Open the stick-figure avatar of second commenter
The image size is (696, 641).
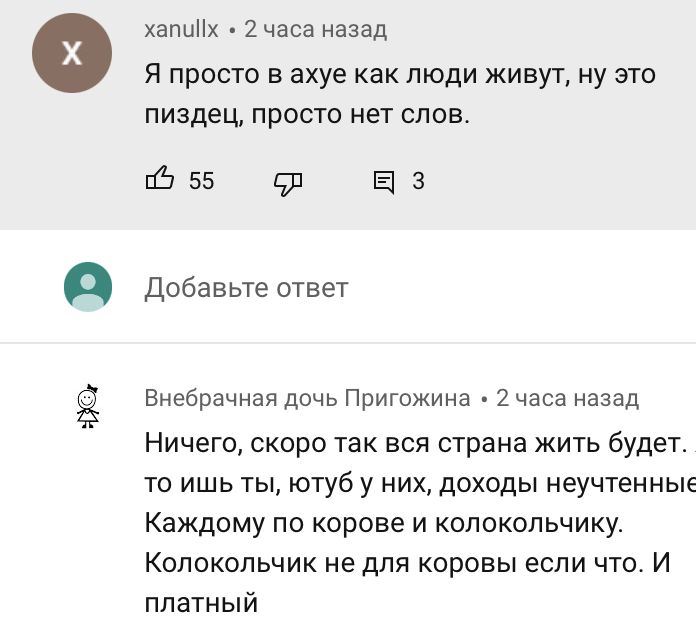88,406
